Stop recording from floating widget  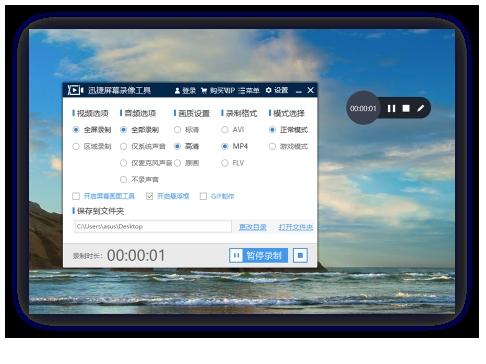406,108
